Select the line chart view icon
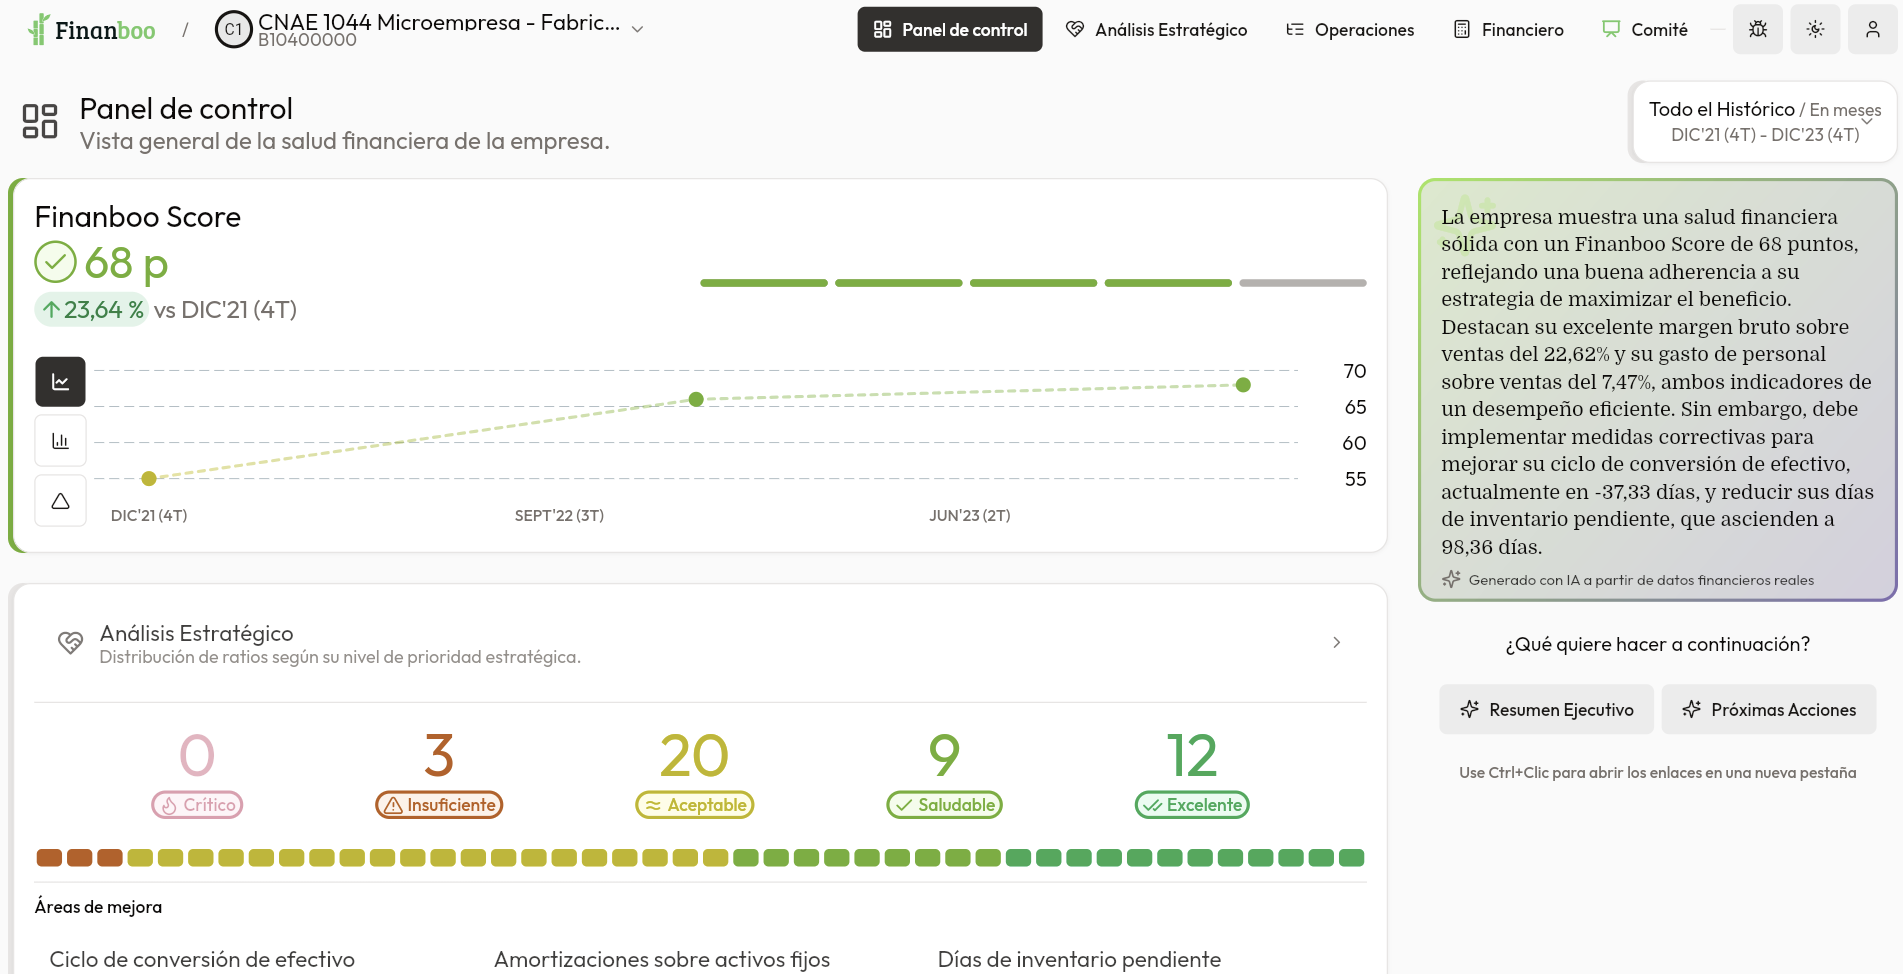This screenshot has width=1903, height=974. [x=61, y=382]
